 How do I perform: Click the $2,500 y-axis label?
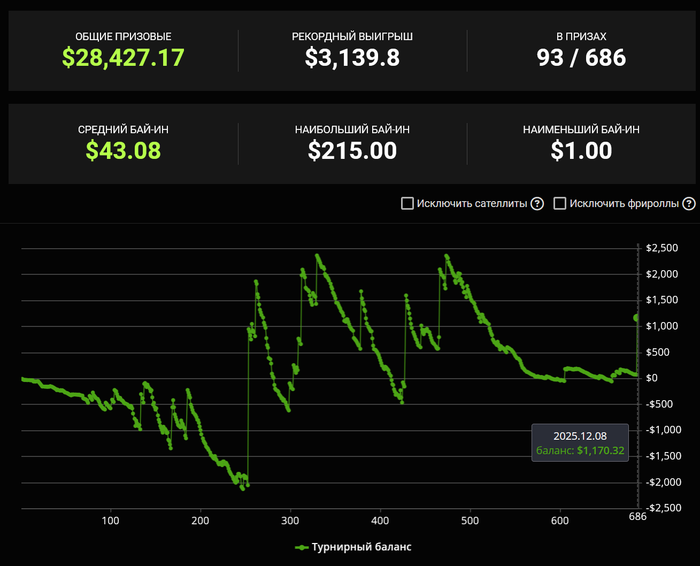click(x=662, y=248)
